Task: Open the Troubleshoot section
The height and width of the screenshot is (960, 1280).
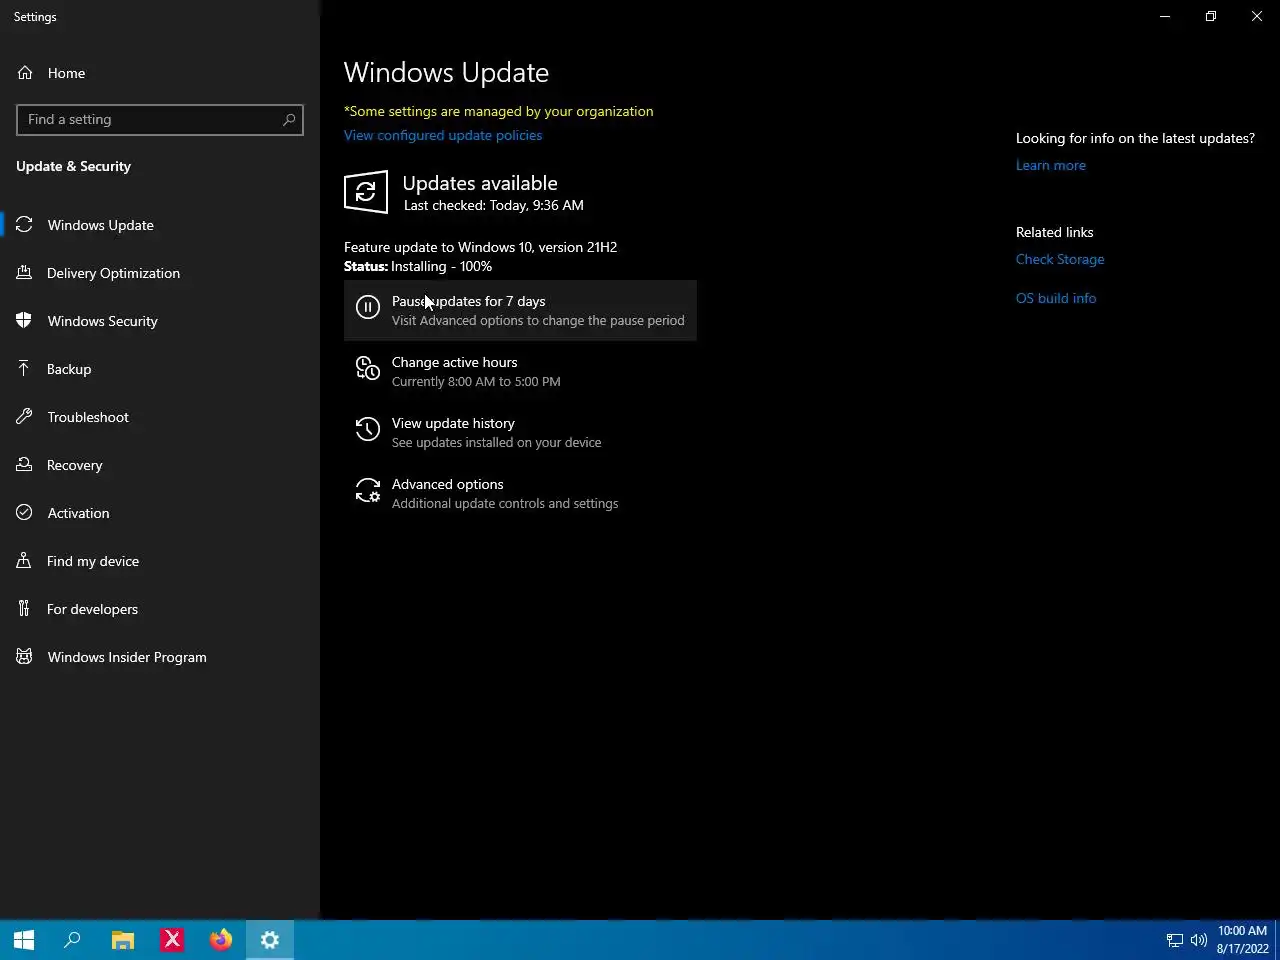Action: 160,417
